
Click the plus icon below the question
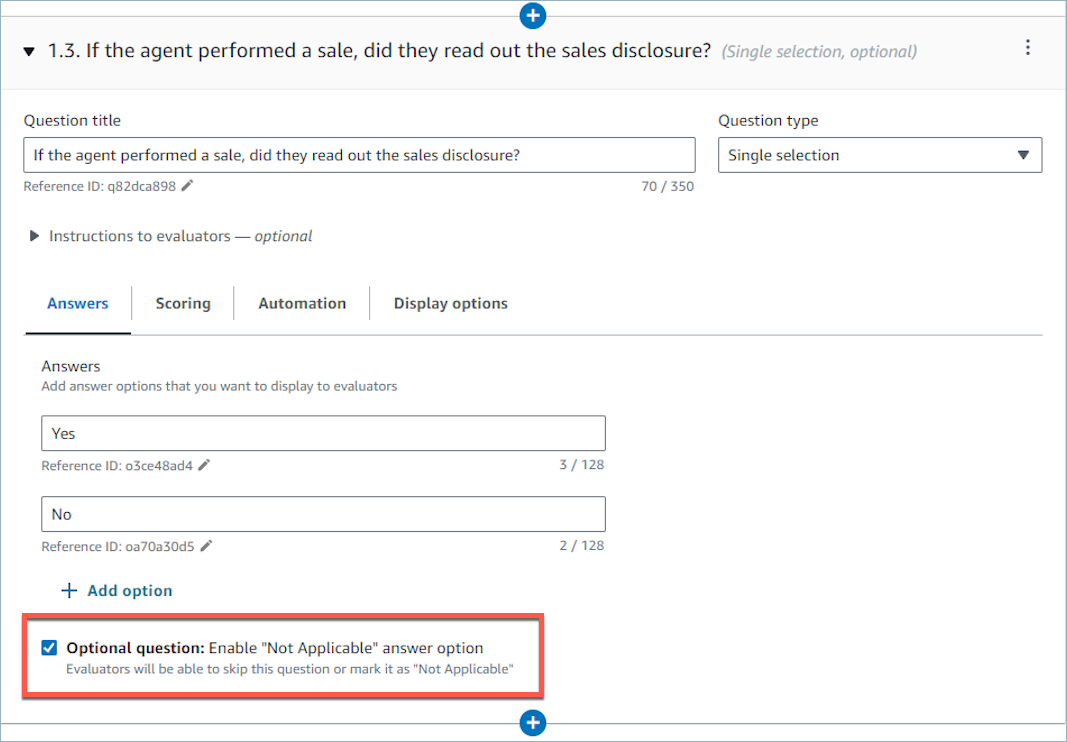[532, 722]
